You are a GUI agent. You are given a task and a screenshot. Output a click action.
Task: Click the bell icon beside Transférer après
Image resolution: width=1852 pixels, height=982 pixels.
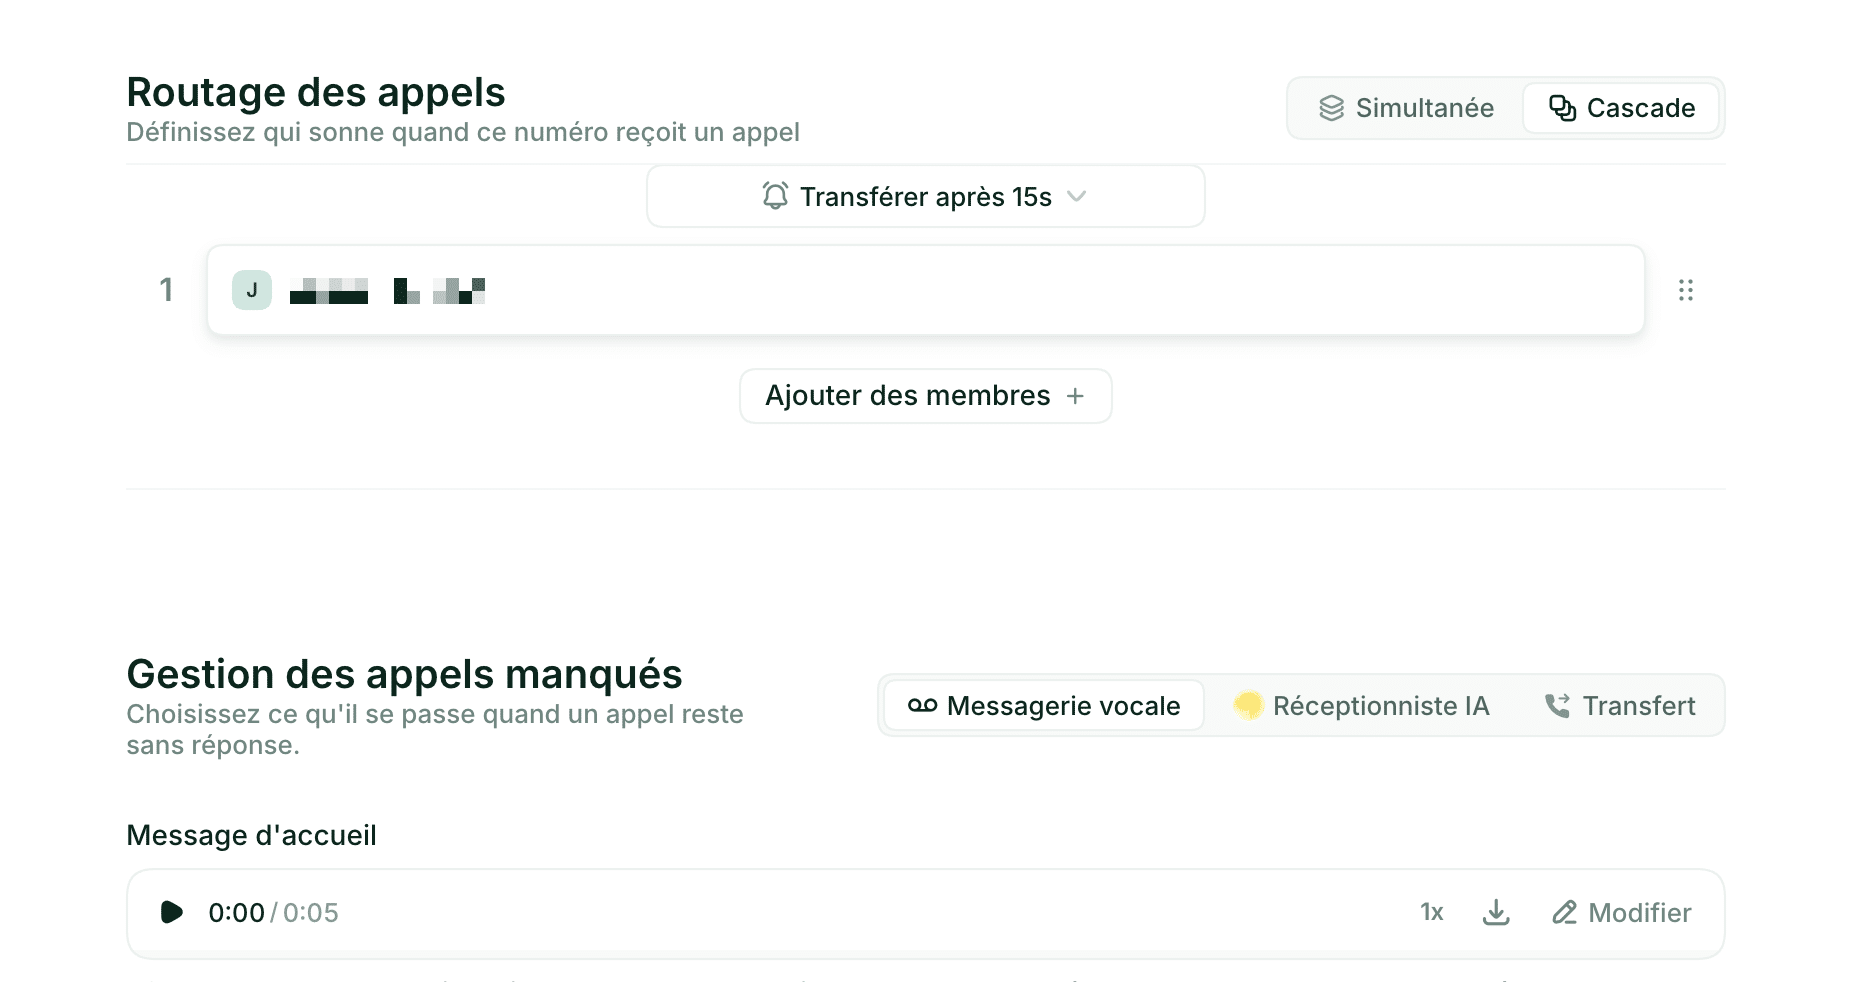pyautogui.click(x=775, y=195)
